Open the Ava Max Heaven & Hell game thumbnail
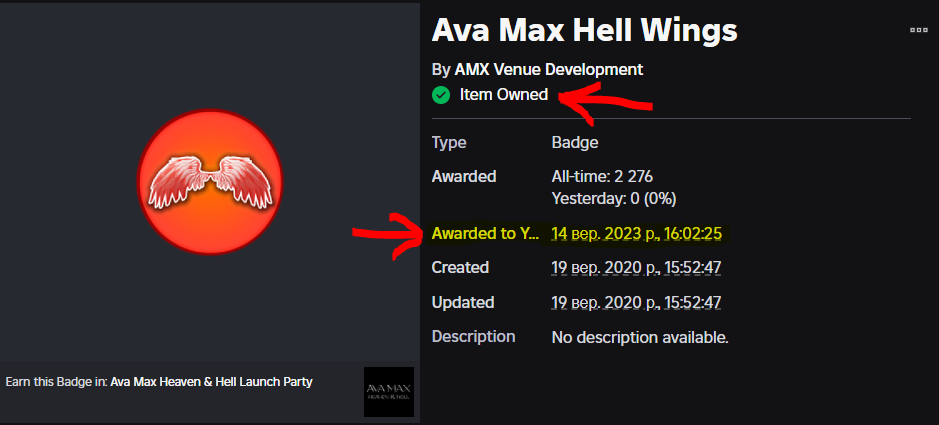This screenshot has height=425, width=939. [388, 391]
